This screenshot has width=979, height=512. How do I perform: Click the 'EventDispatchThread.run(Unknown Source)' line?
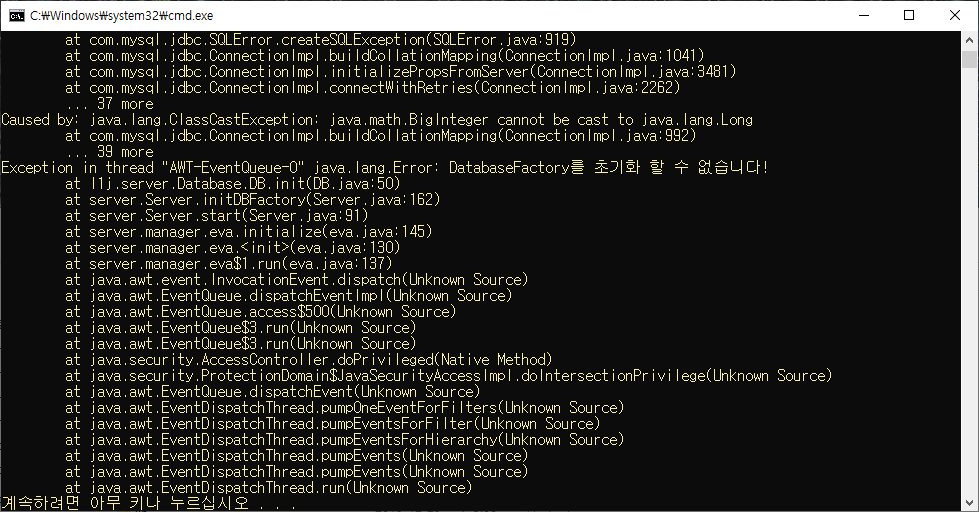(x=268, y=488)
